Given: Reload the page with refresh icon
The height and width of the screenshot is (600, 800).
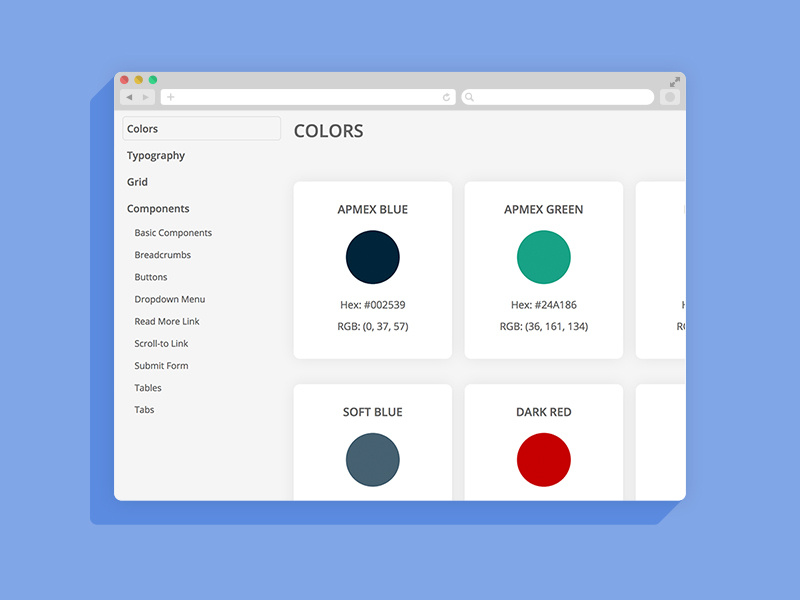Looking at the screenshot, I should [446, 97].
